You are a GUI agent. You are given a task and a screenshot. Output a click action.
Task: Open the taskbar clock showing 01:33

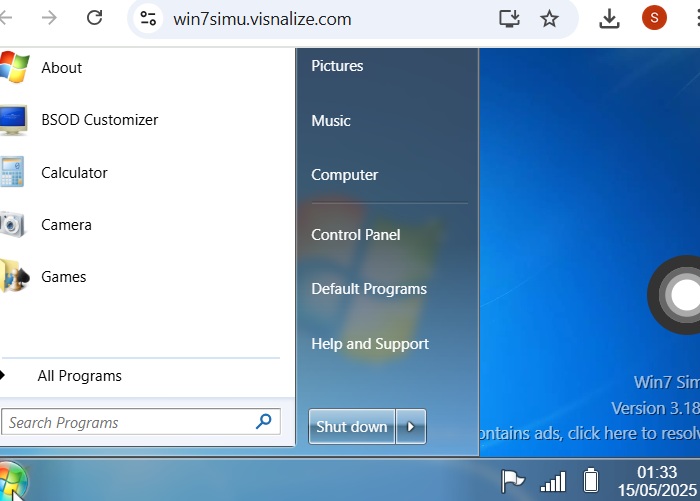click(657, 481)
